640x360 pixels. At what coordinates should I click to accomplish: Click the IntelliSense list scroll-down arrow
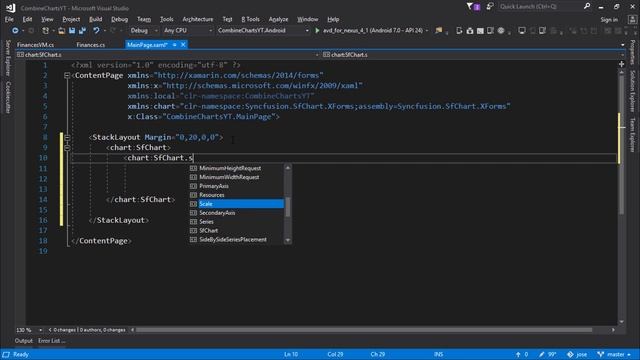[288, 240]
